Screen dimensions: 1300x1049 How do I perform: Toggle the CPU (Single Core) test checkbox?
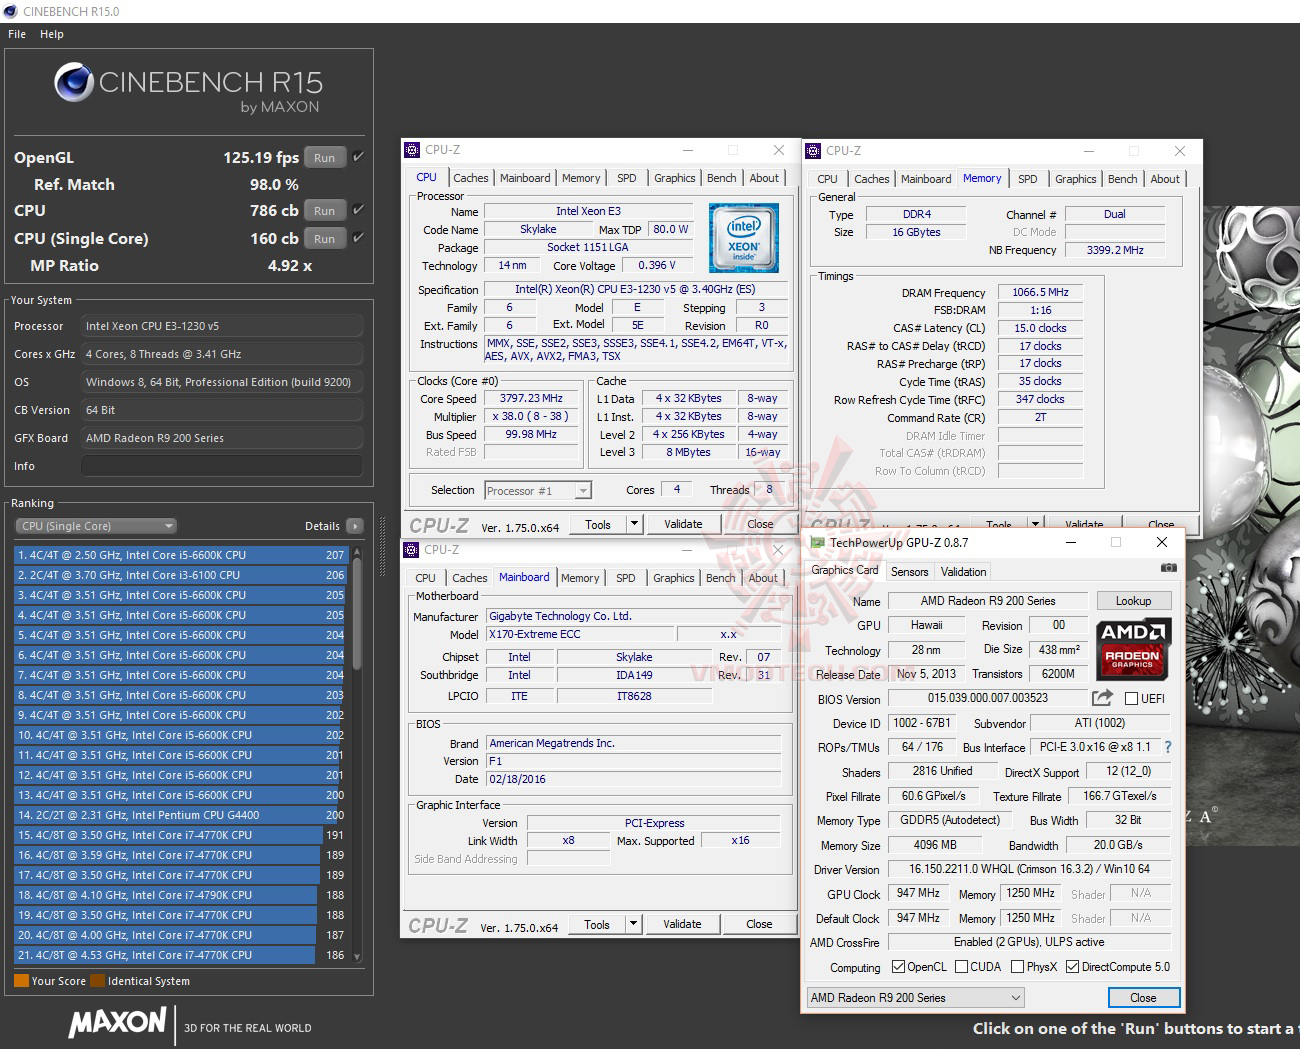(x=358, y=238)
